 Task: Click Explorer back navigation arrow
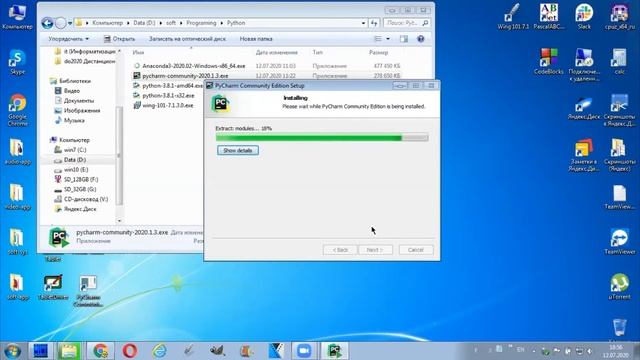[x=47, y=23]
